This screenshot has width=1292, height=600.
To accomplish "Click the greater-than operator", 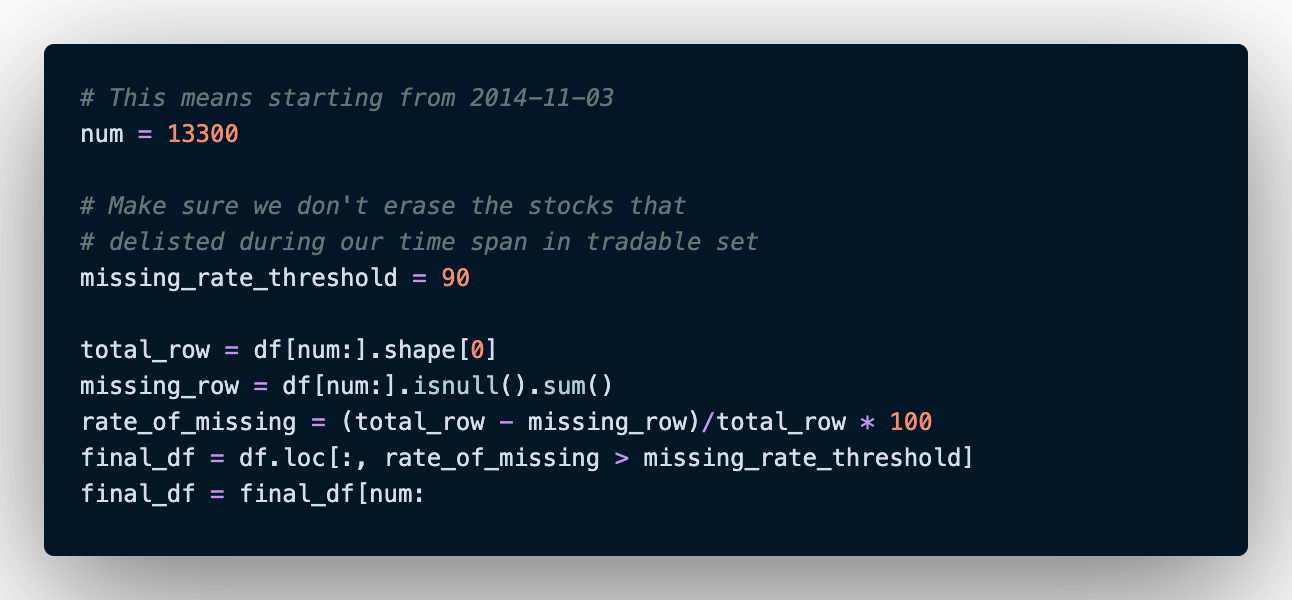I will click(x=621, y=458).
